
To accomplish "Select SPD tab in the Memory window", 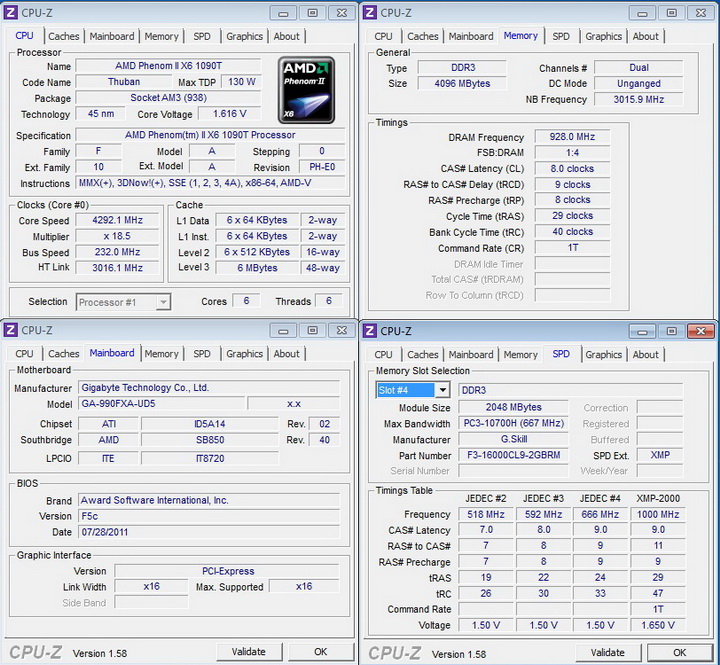I will [x=561, y=36].
